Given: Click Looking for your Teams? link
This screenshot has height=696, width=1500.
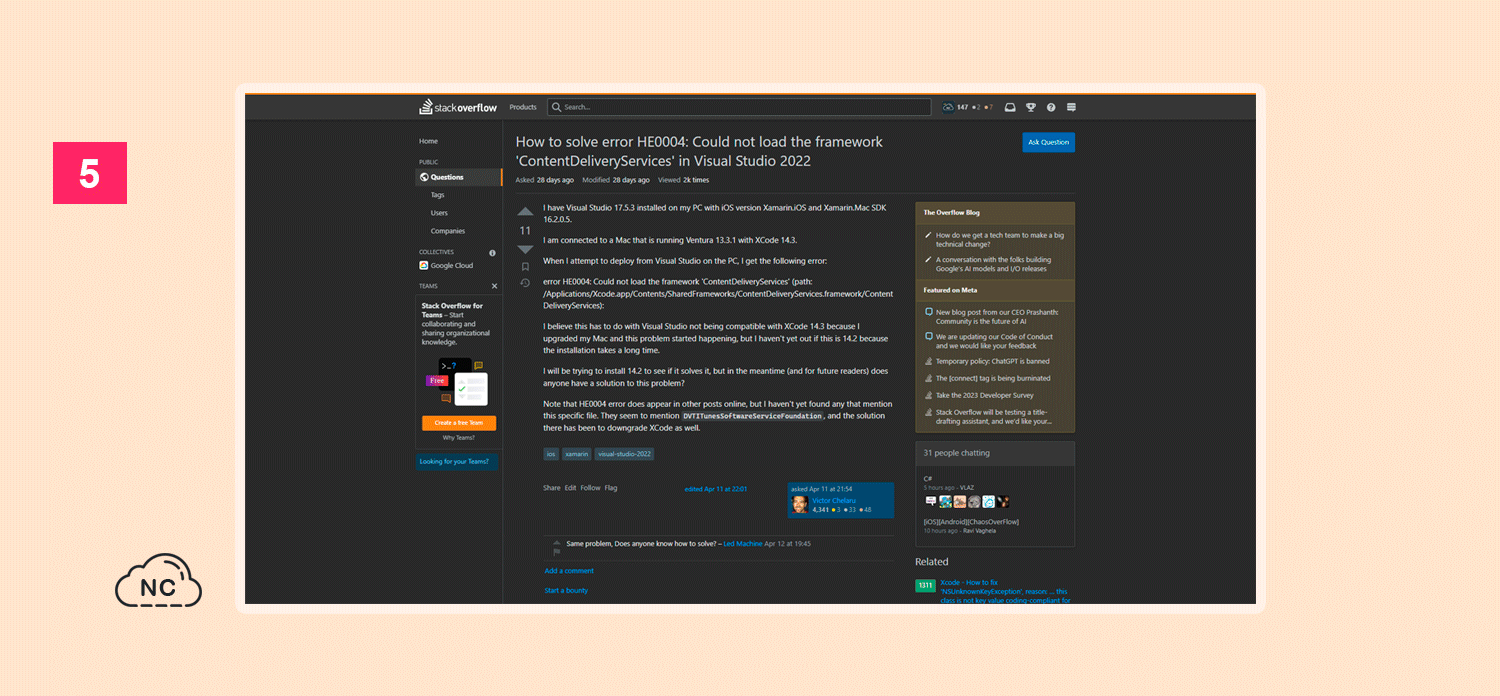Looking at the screenshot, I should pyautogui.click(x=454, y=461).
